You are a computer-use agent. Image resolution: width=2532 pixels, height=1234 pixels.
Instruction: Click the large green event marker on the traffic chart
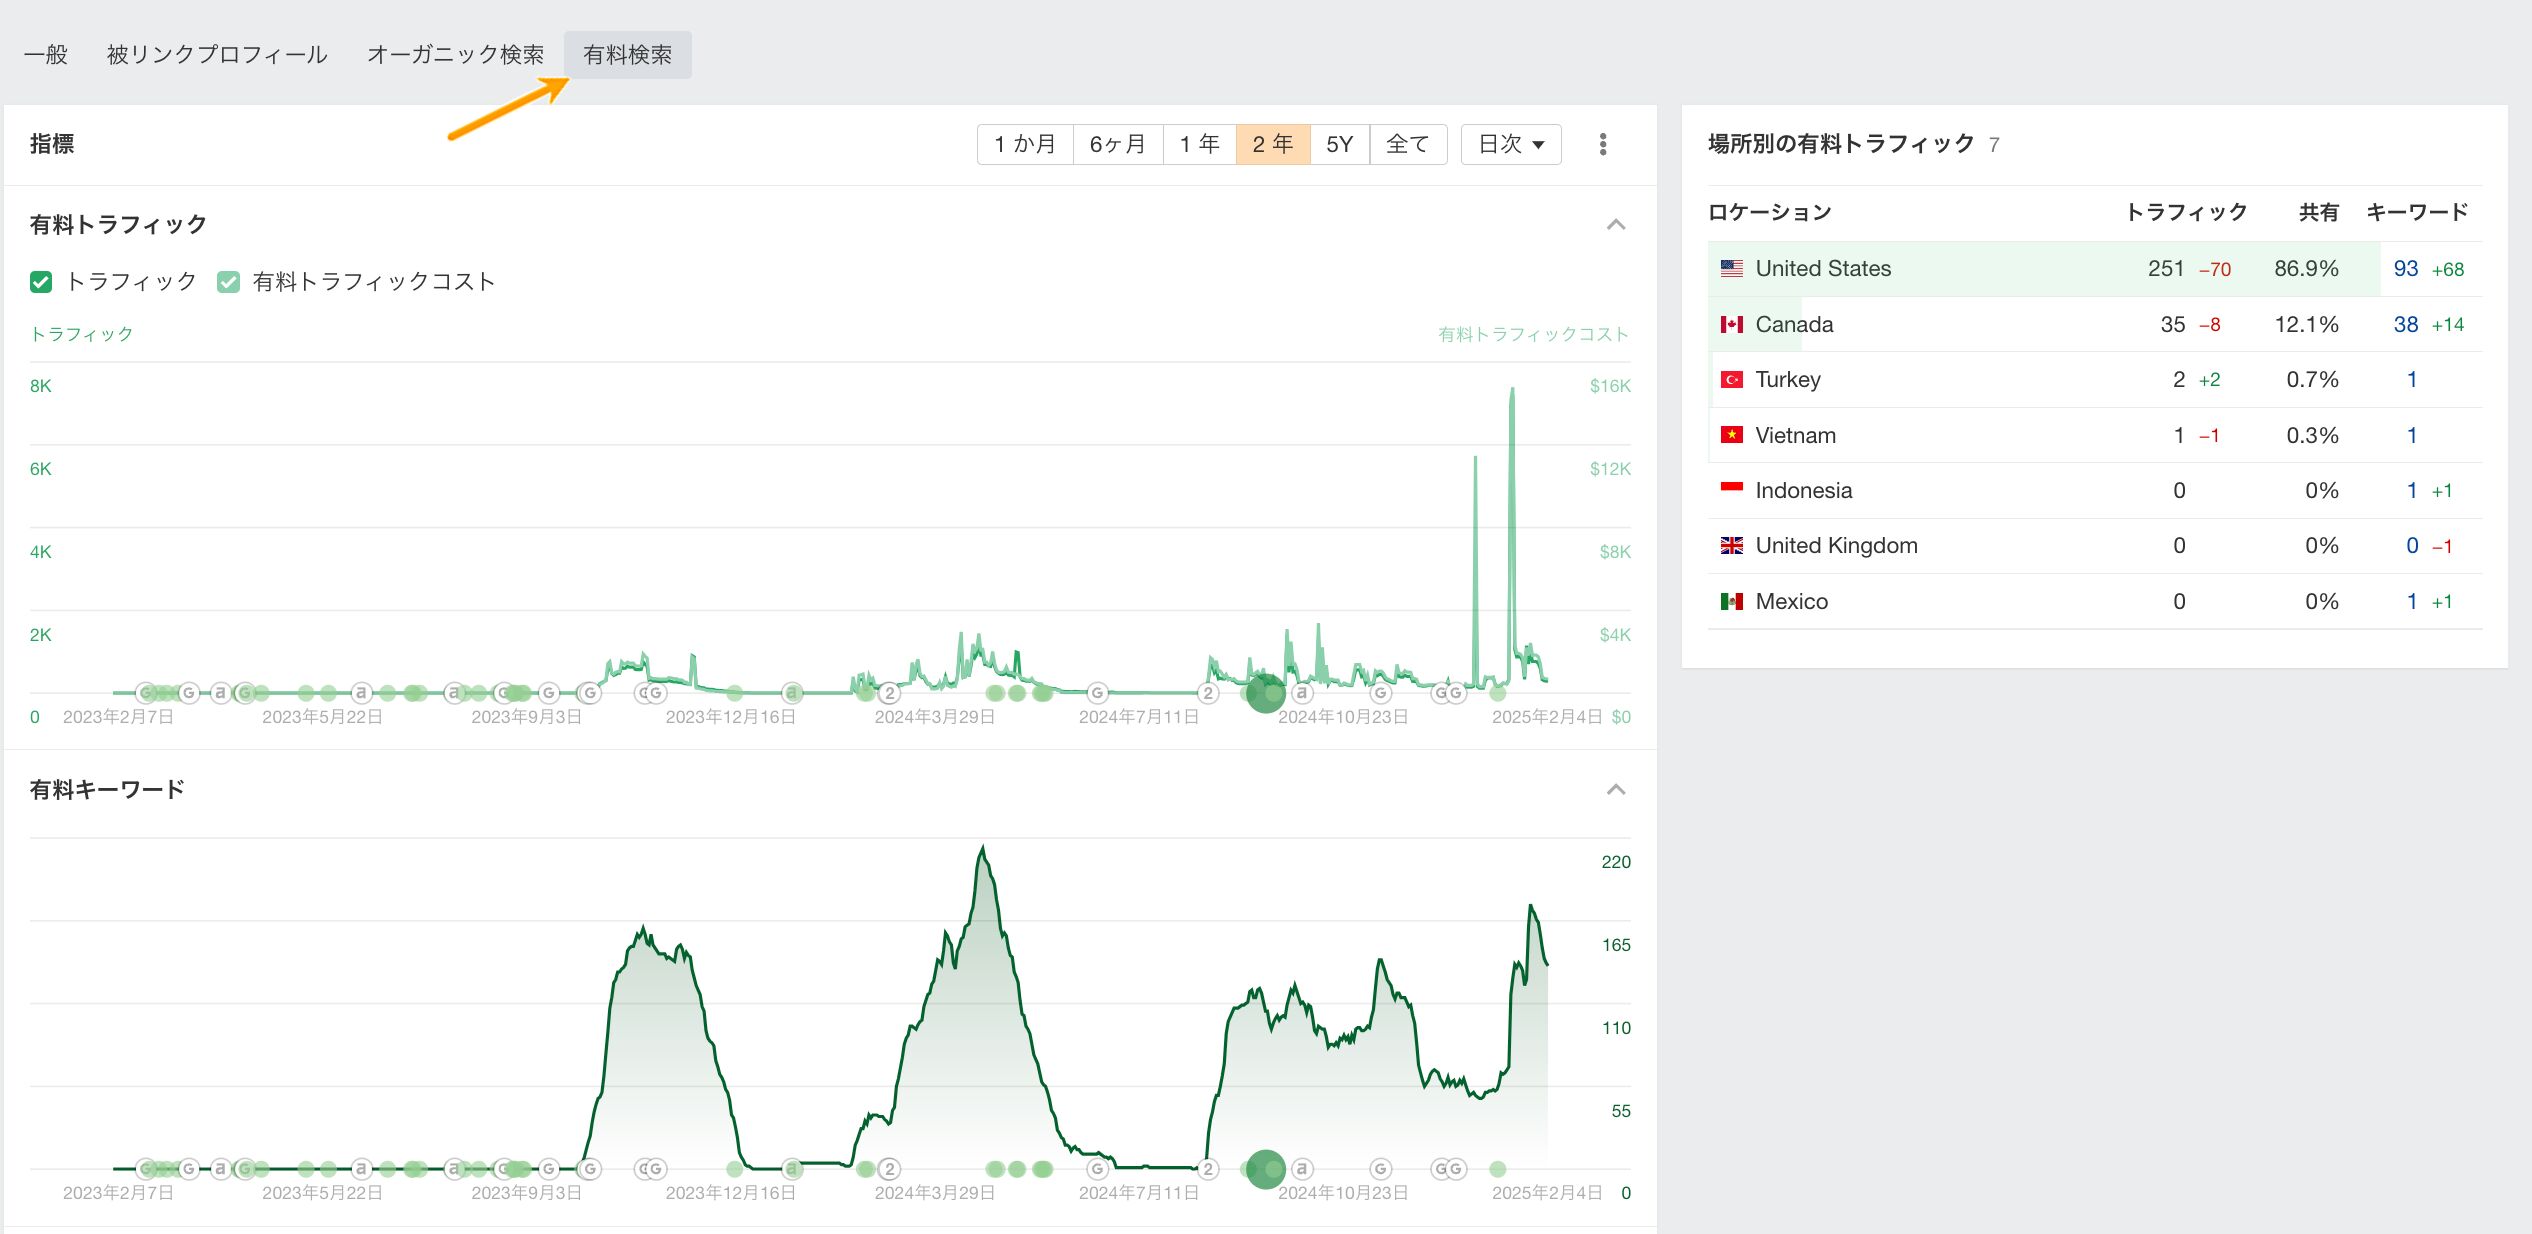coord(1265,693)
